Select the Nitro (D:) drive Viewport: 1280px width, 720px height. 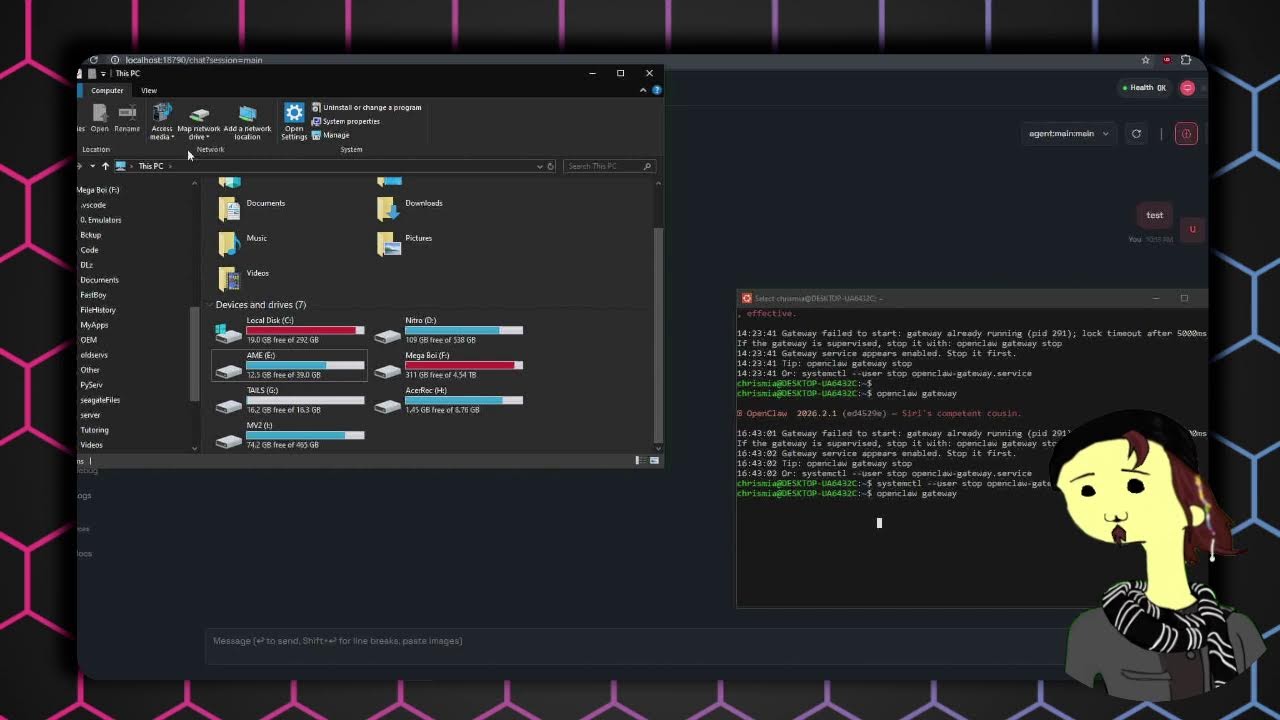pyautogui.click(x=449, y=330)
